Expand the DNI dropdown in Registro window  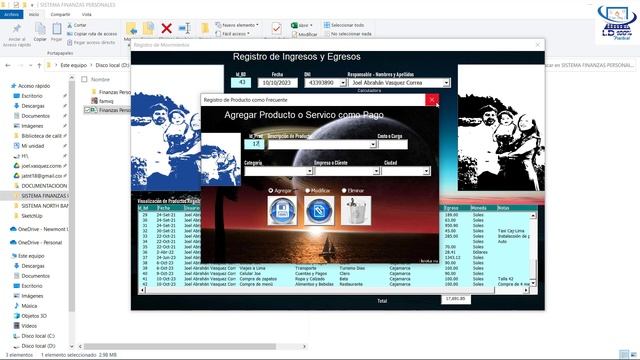pos(343,83)
